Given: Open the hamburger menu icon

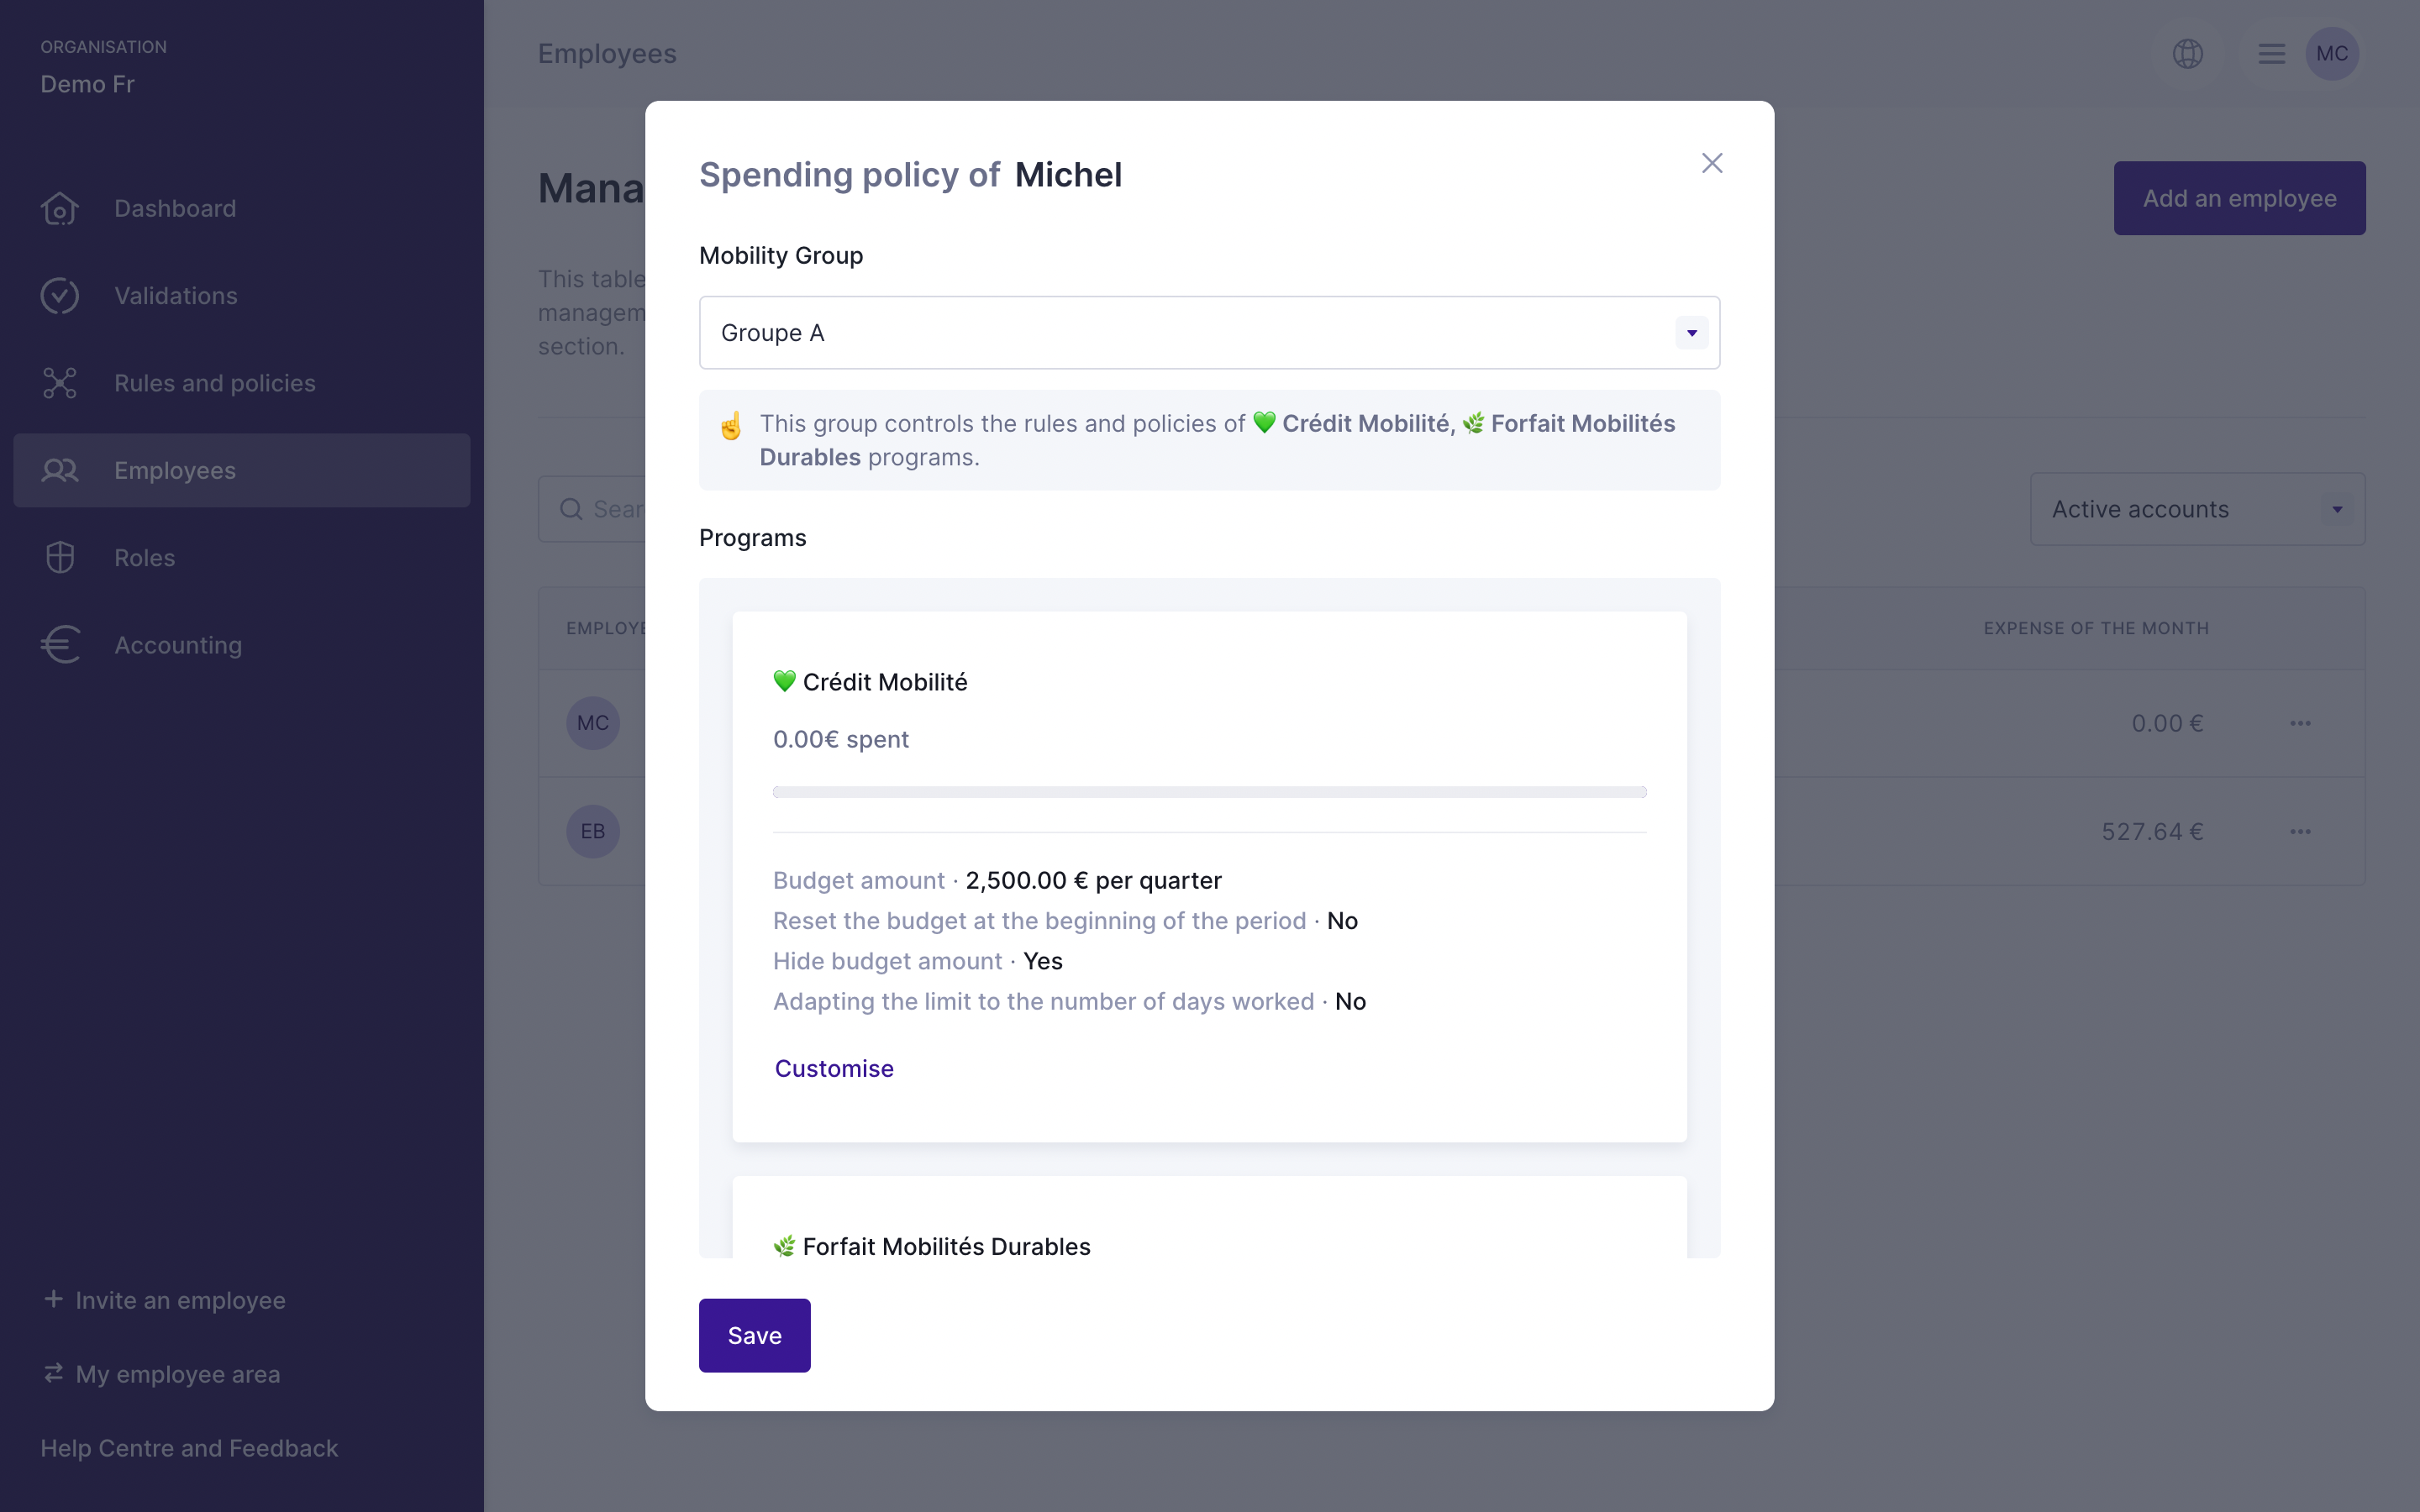Looking at the screenshot, I should [2271, 54].
